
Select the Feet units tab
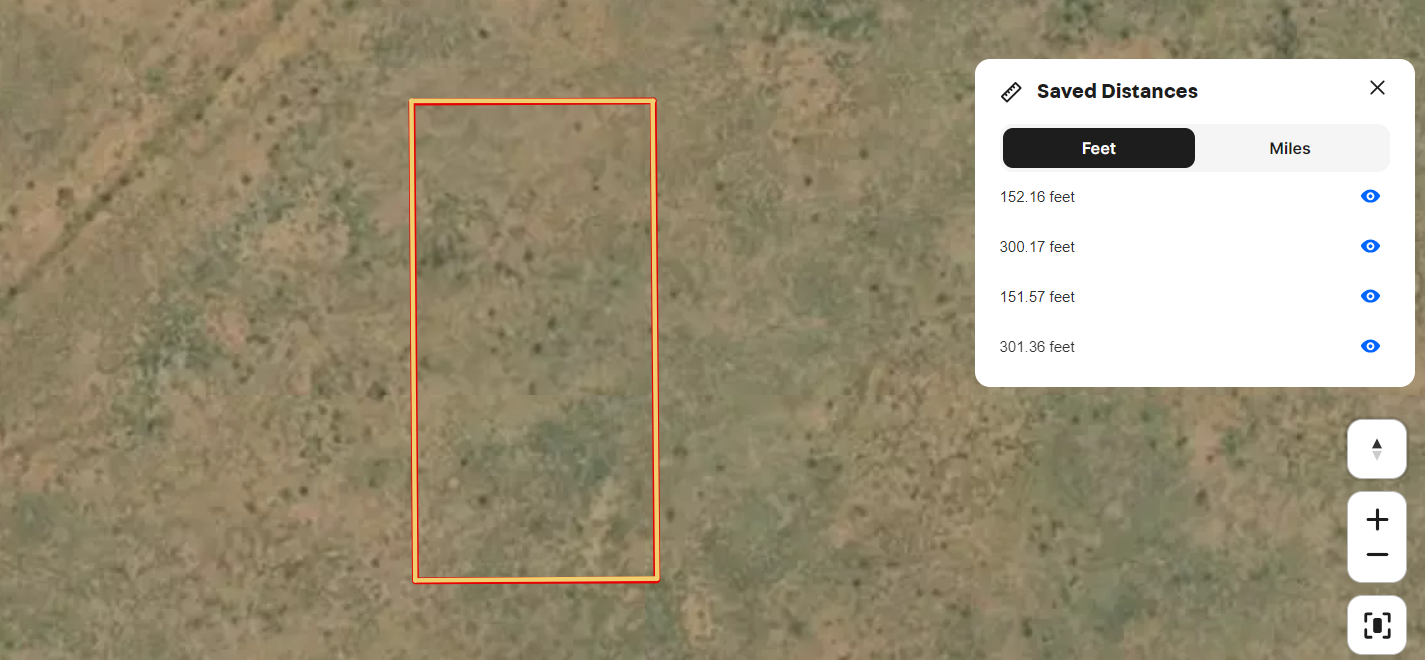(x=1098, y=148)
